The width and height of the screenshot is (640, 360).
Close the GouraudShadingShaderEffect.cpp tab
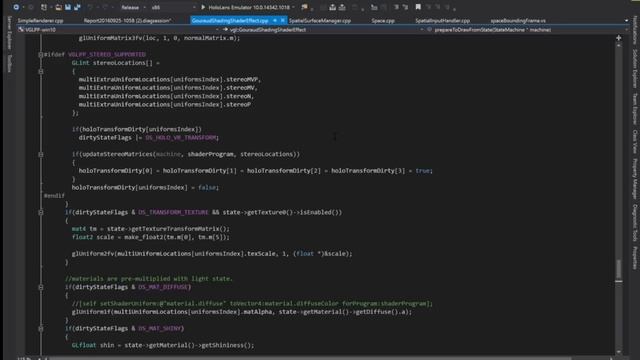pyautogui.click(x=282, y=20)
